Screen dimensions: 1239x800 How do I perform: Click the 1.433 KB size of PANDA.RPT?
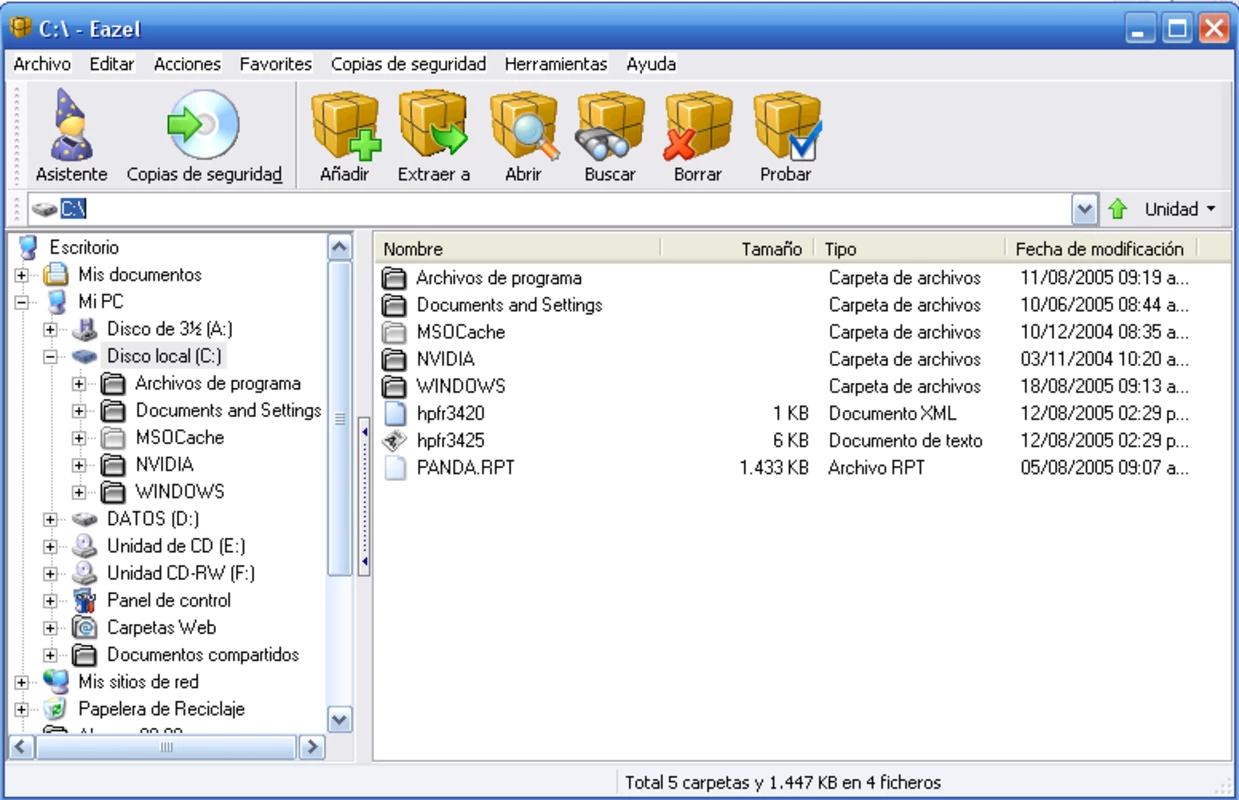(x=774, y=467)
